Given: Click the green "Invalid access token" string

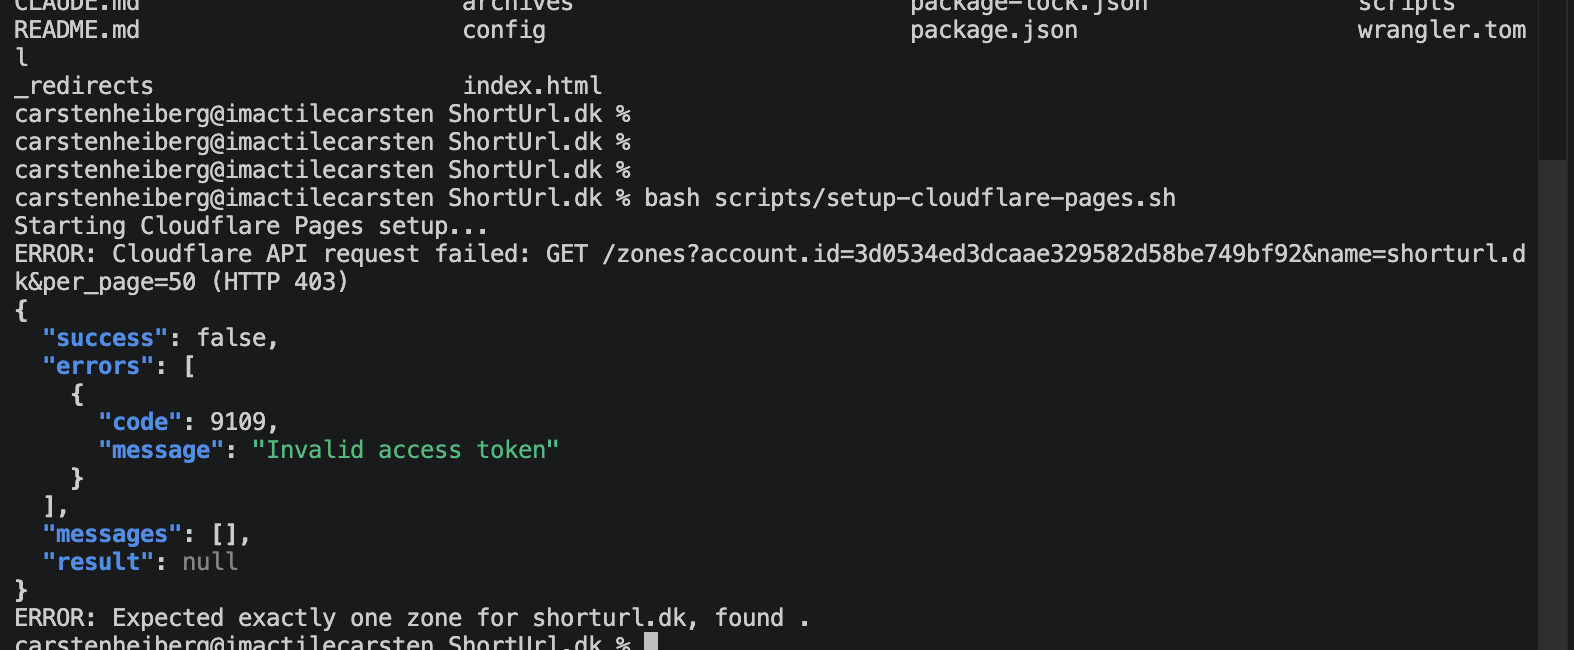Looking at the screenshot, I should tap(405, 450).
